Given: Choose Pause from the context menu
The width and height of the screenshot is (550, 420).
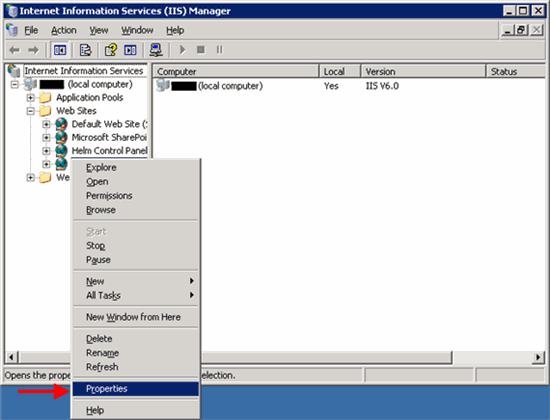Looking at the screenshot, I should [x=136, y=260].
